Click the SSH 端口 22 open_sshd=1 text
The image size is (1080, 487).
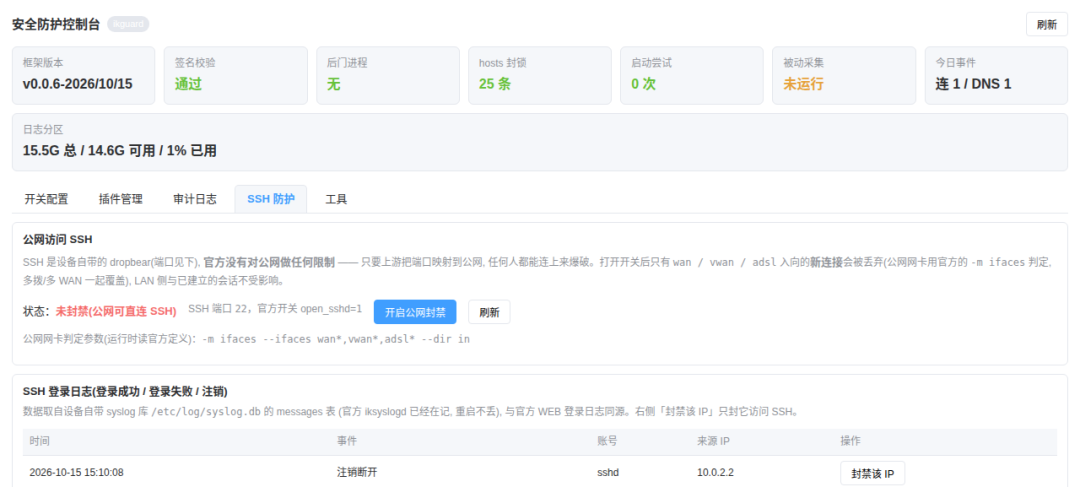point(275,309)
